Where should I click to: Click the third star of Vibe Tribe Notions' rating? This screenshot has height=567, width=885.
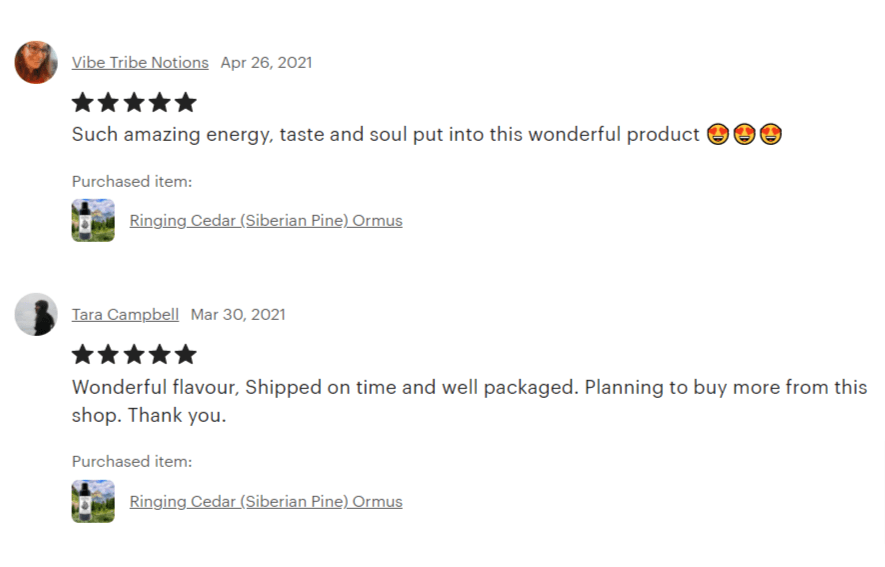pyautogui.click(x=134, y=102)
